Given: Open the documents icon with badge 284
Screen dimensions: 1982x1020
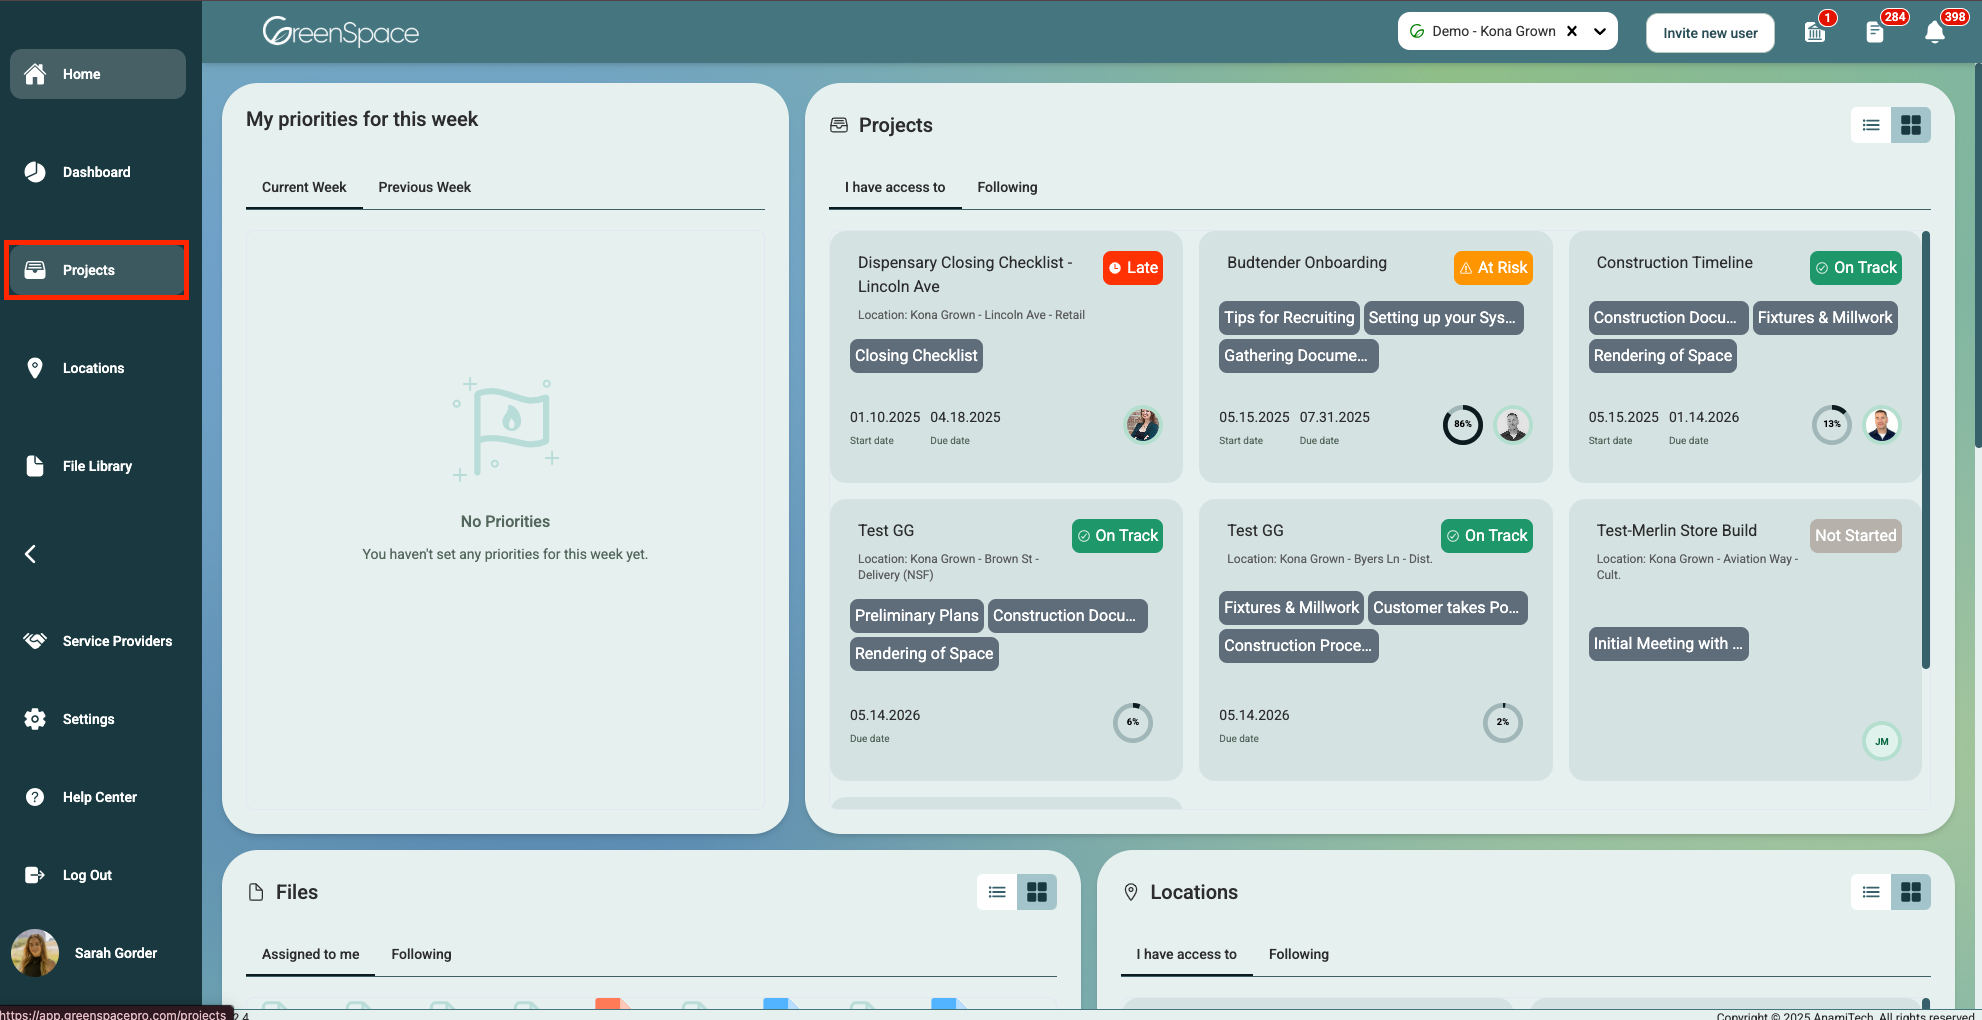Looking at the screenshot, I should point(1876,32).
